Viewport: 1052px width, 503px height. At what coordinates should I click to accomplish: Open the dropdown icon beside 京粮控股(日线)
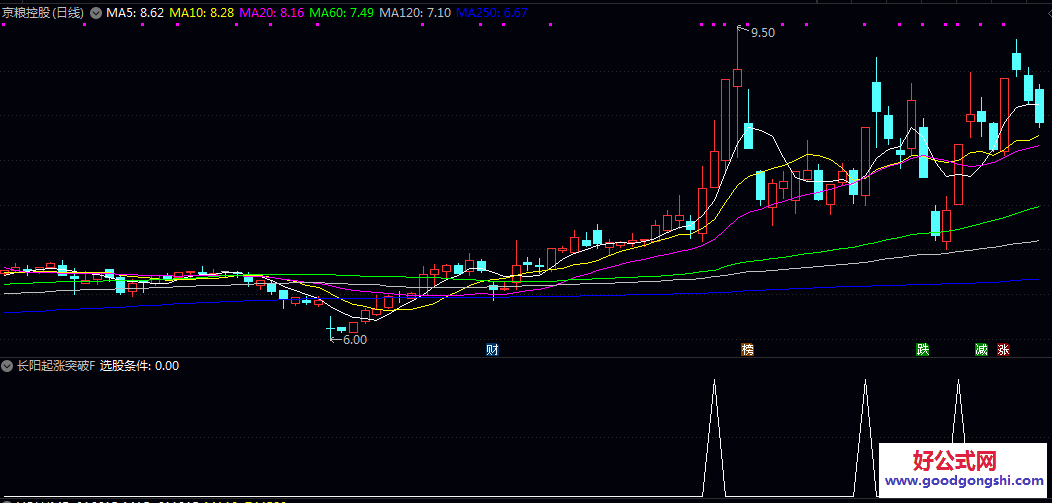coord(96,13)
